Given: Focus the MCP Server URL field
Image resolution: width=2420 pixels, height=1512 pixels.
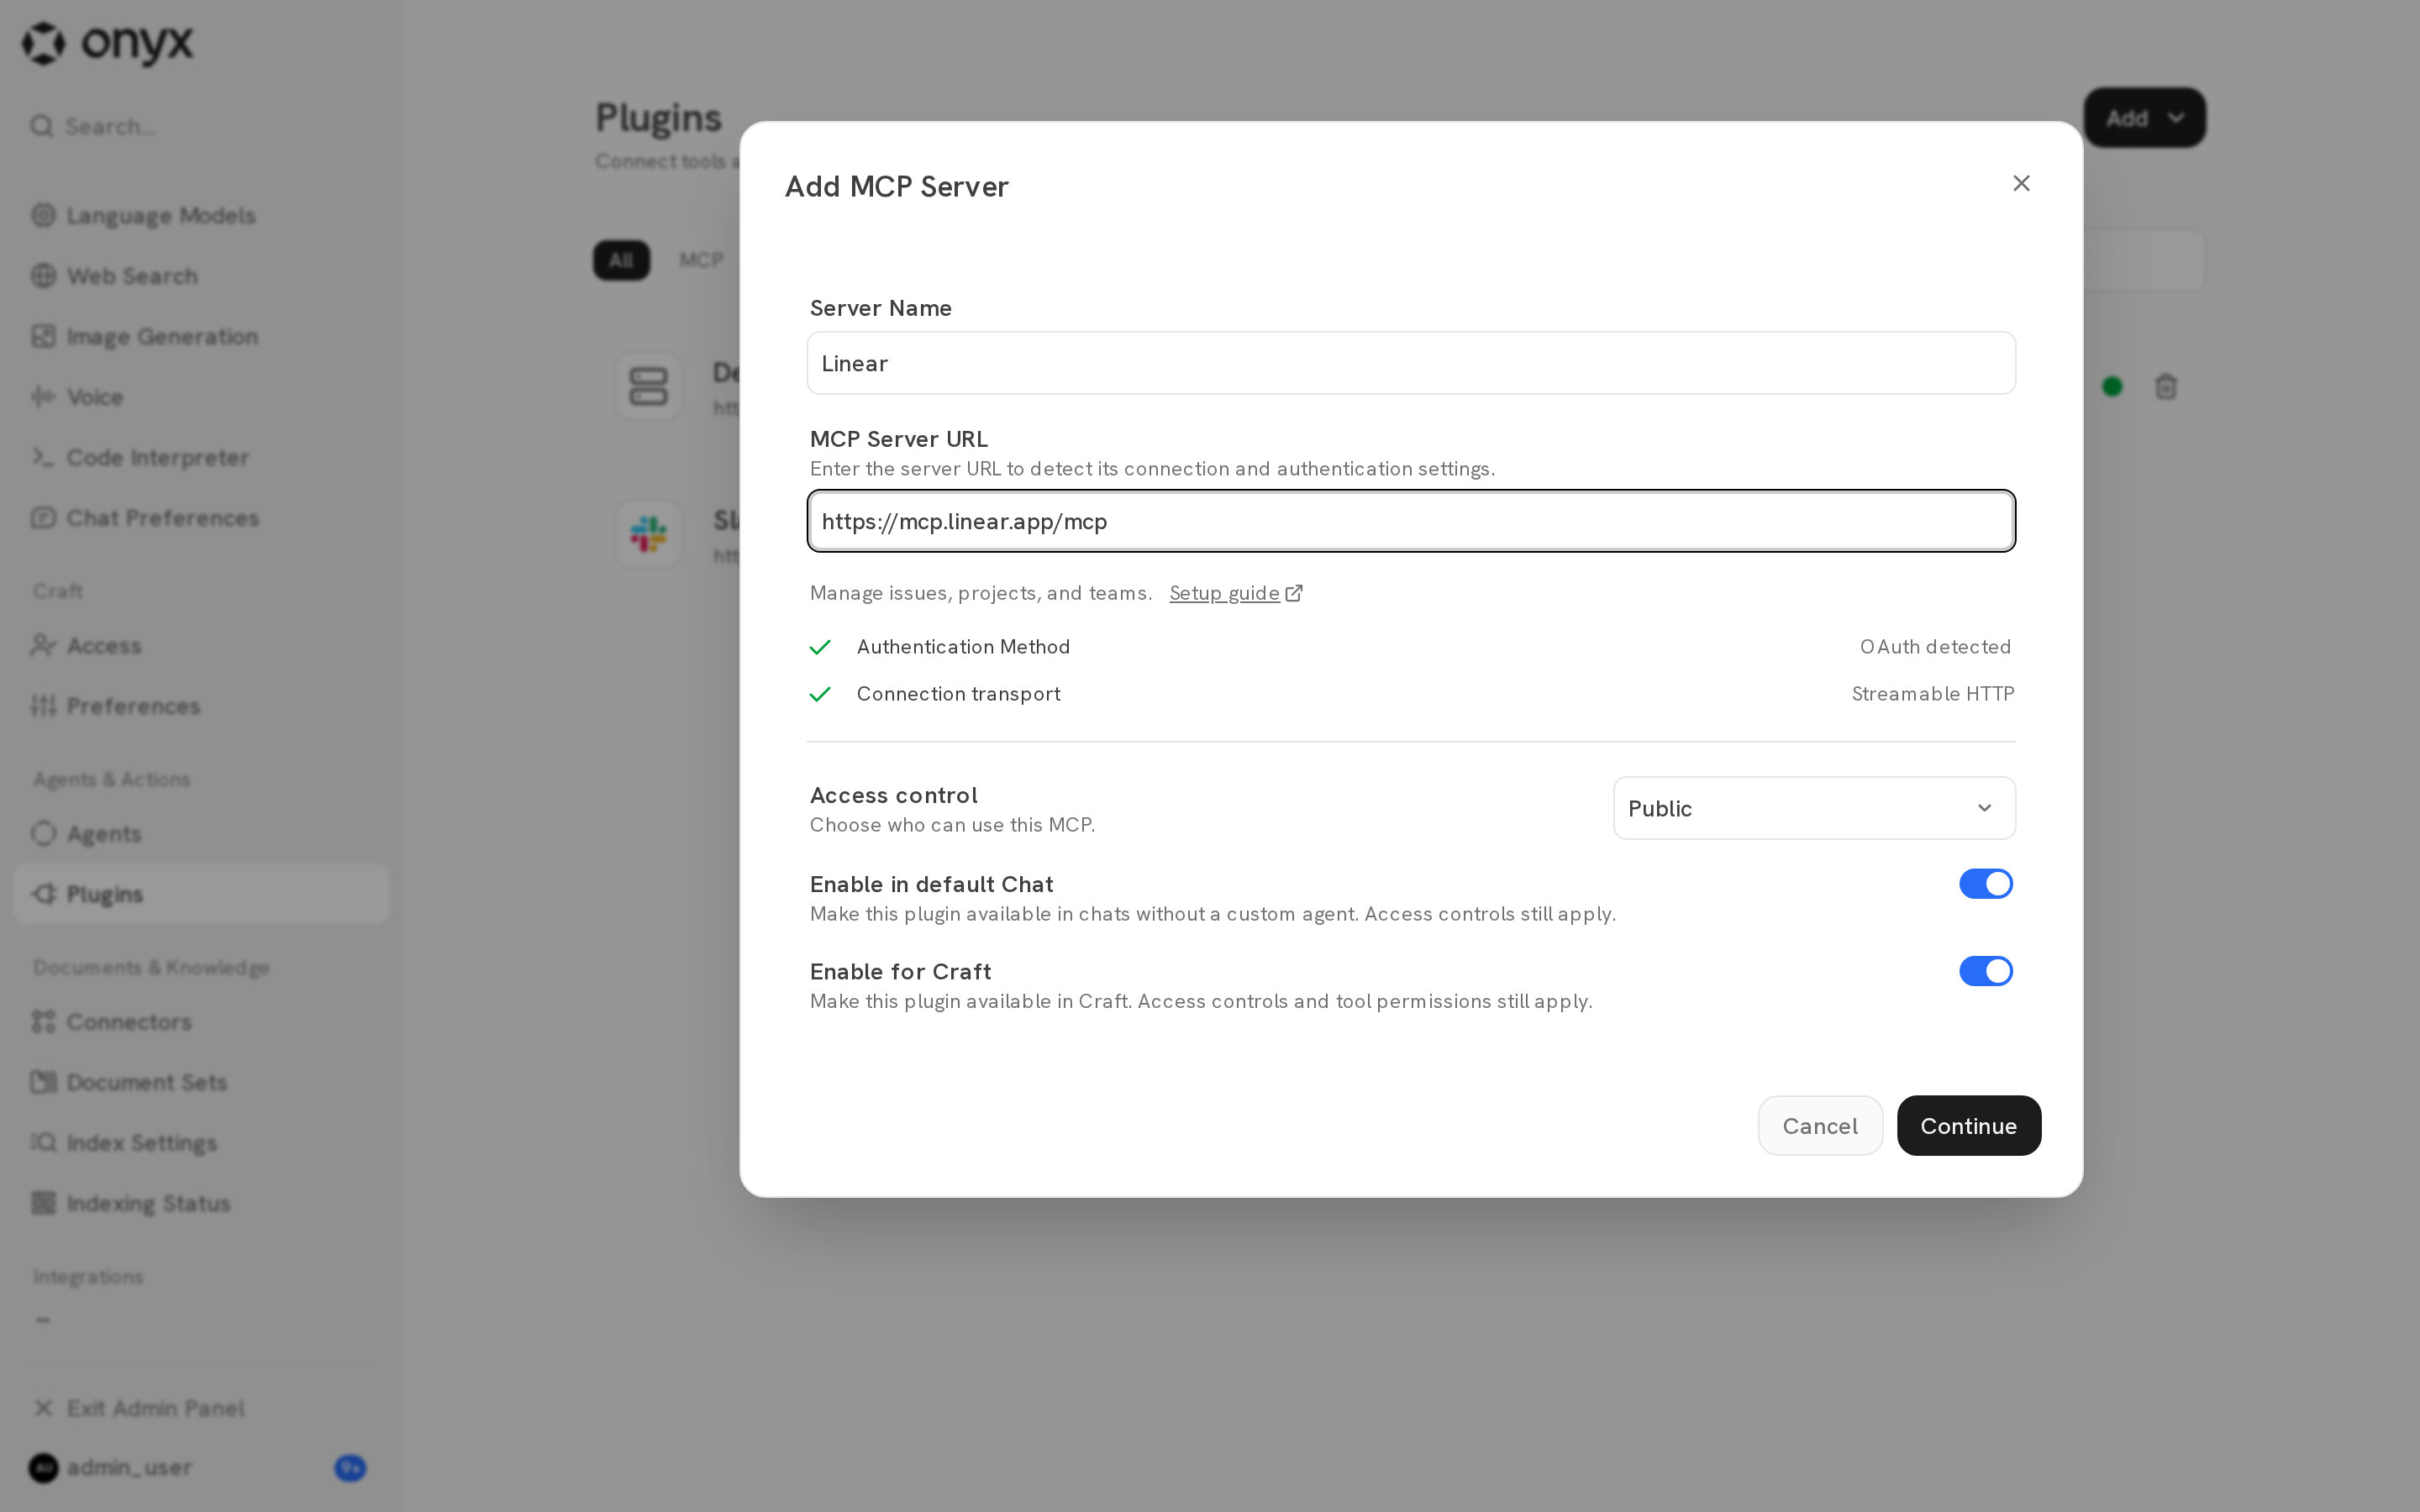Looking at the screenshot, I should 1411,521.
